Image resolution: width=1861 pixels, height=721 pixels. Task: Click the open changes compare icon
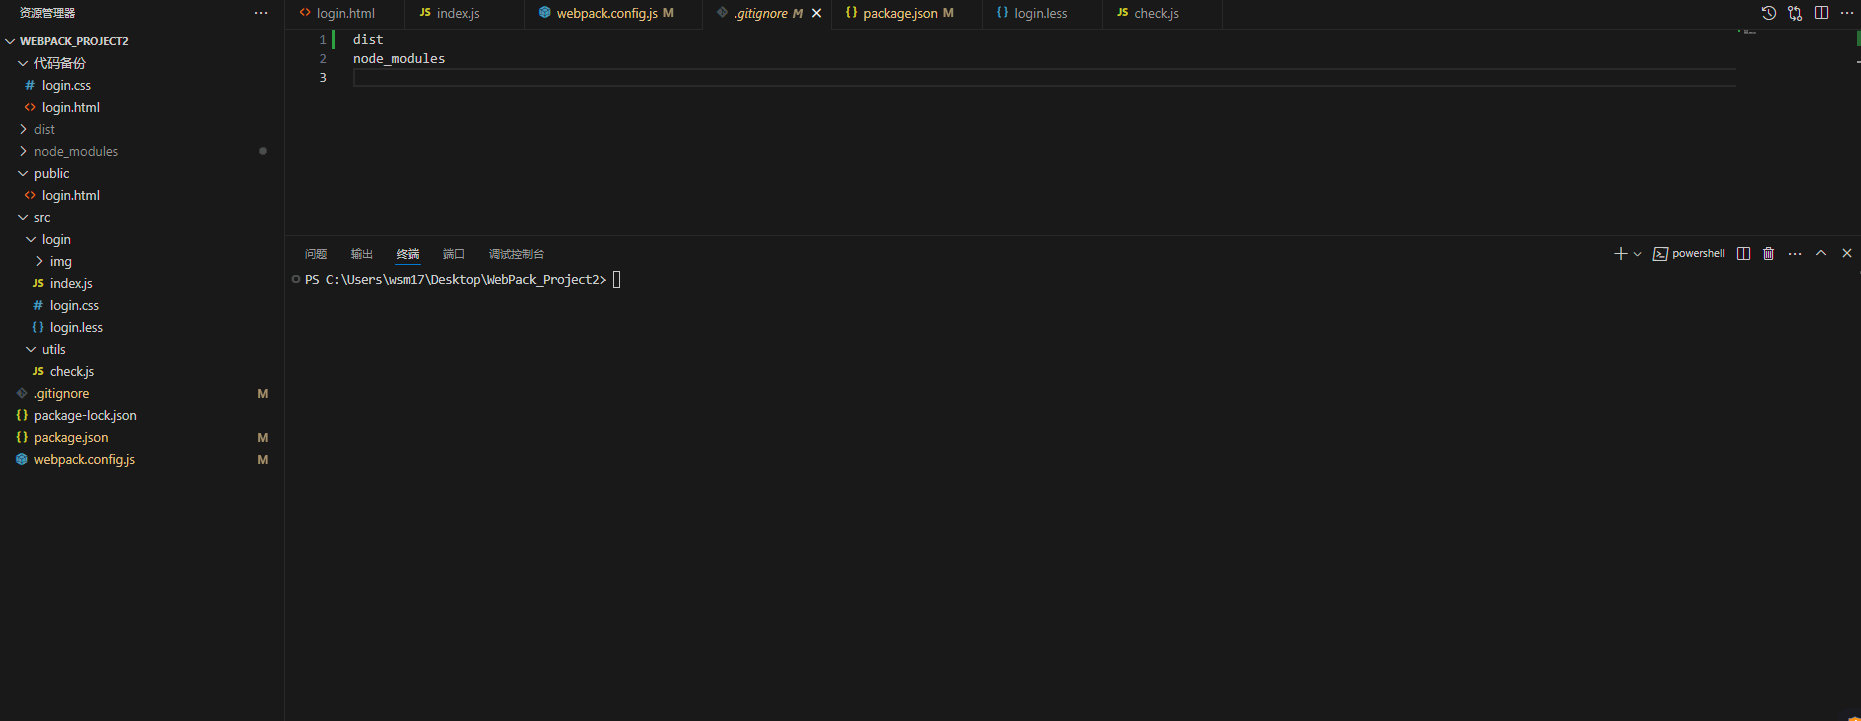click(x=1795, y=13)
